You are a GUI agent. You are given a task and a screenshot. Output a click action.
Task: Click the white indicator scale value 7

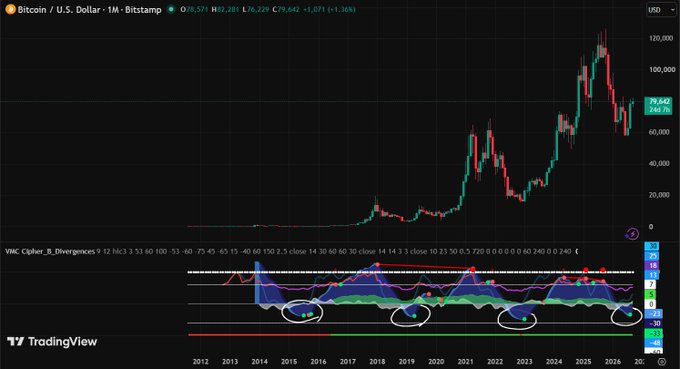coord(651,284)
